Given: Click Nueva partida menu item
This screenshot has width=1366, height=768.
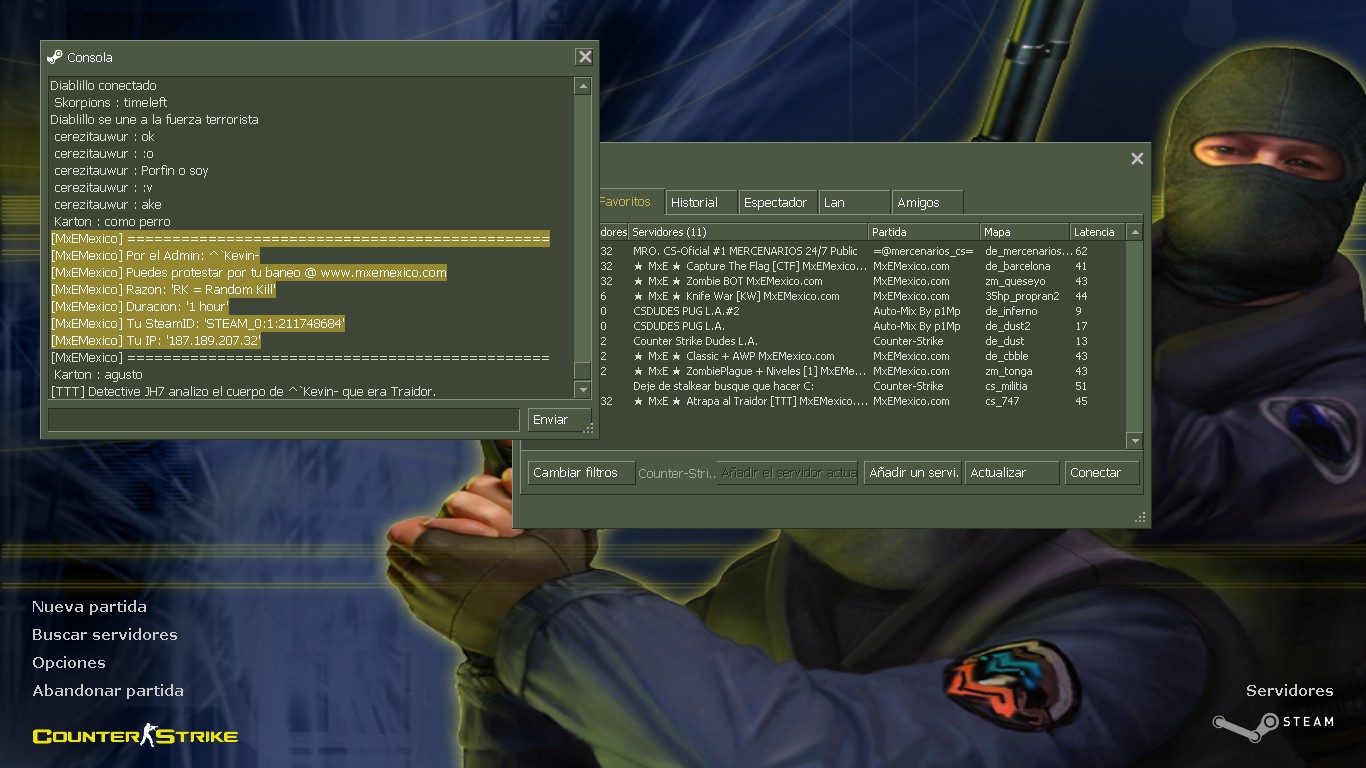Looking at the screenshot, I should 89,607.
